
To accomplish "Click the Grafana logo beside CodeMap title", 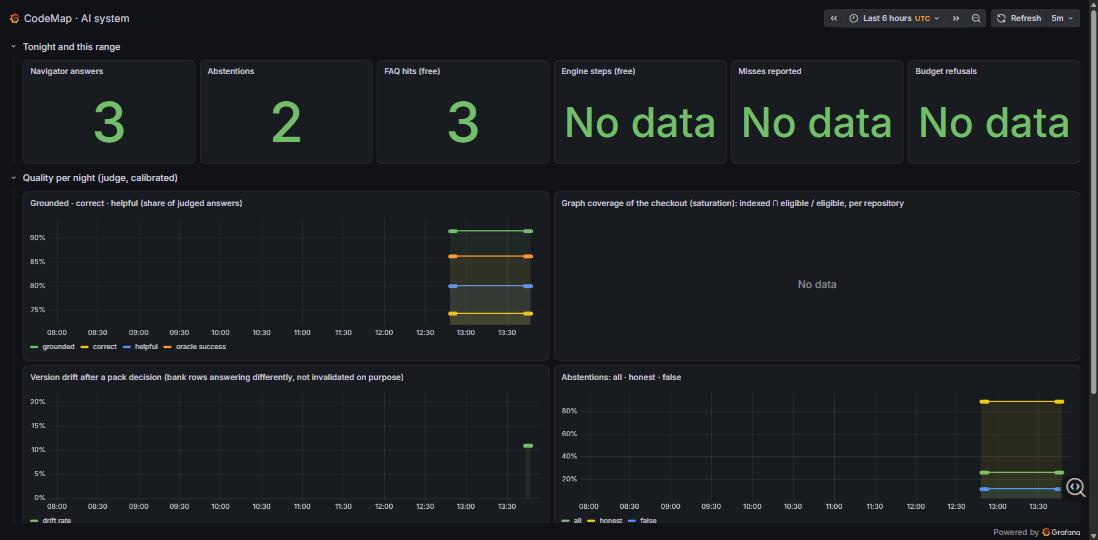I will [14, 18].
